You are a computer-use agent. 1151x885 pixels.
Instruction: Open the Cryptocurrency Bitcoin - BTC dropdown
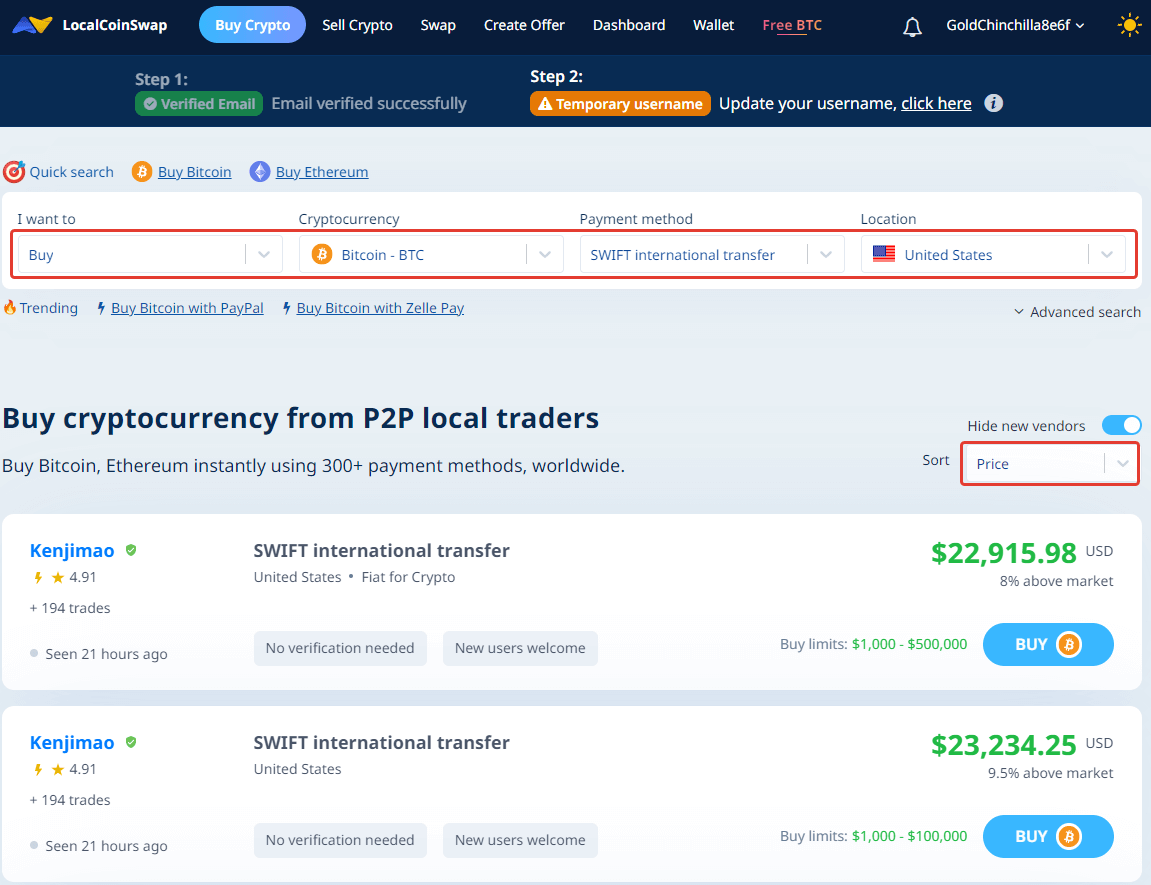point(431,255)
